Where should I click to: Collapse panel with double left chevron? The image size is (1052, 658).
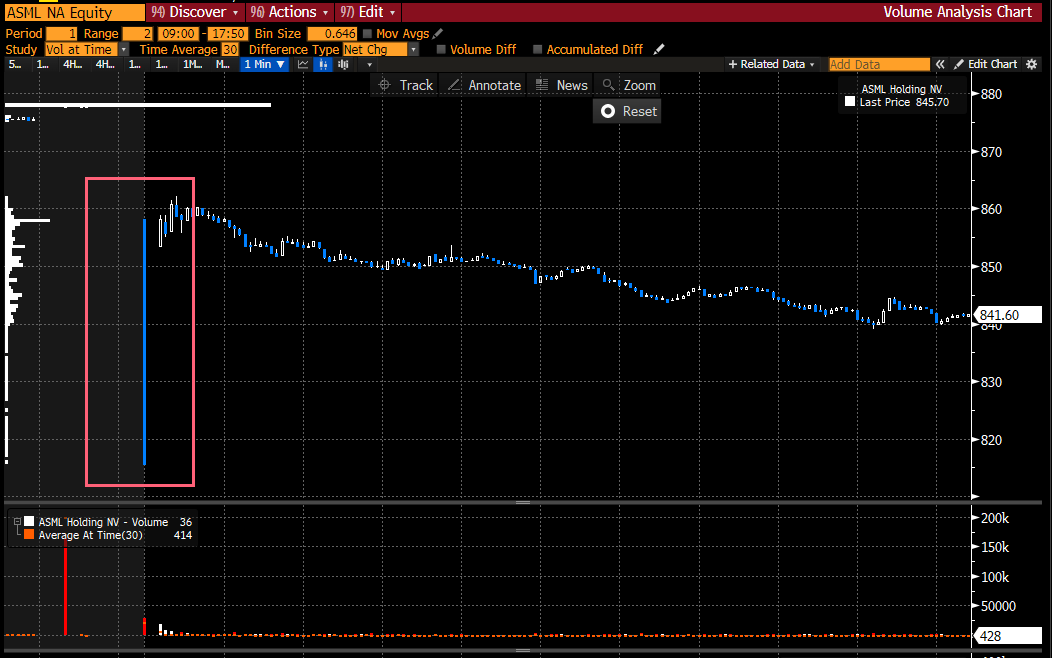pos(941,64)
